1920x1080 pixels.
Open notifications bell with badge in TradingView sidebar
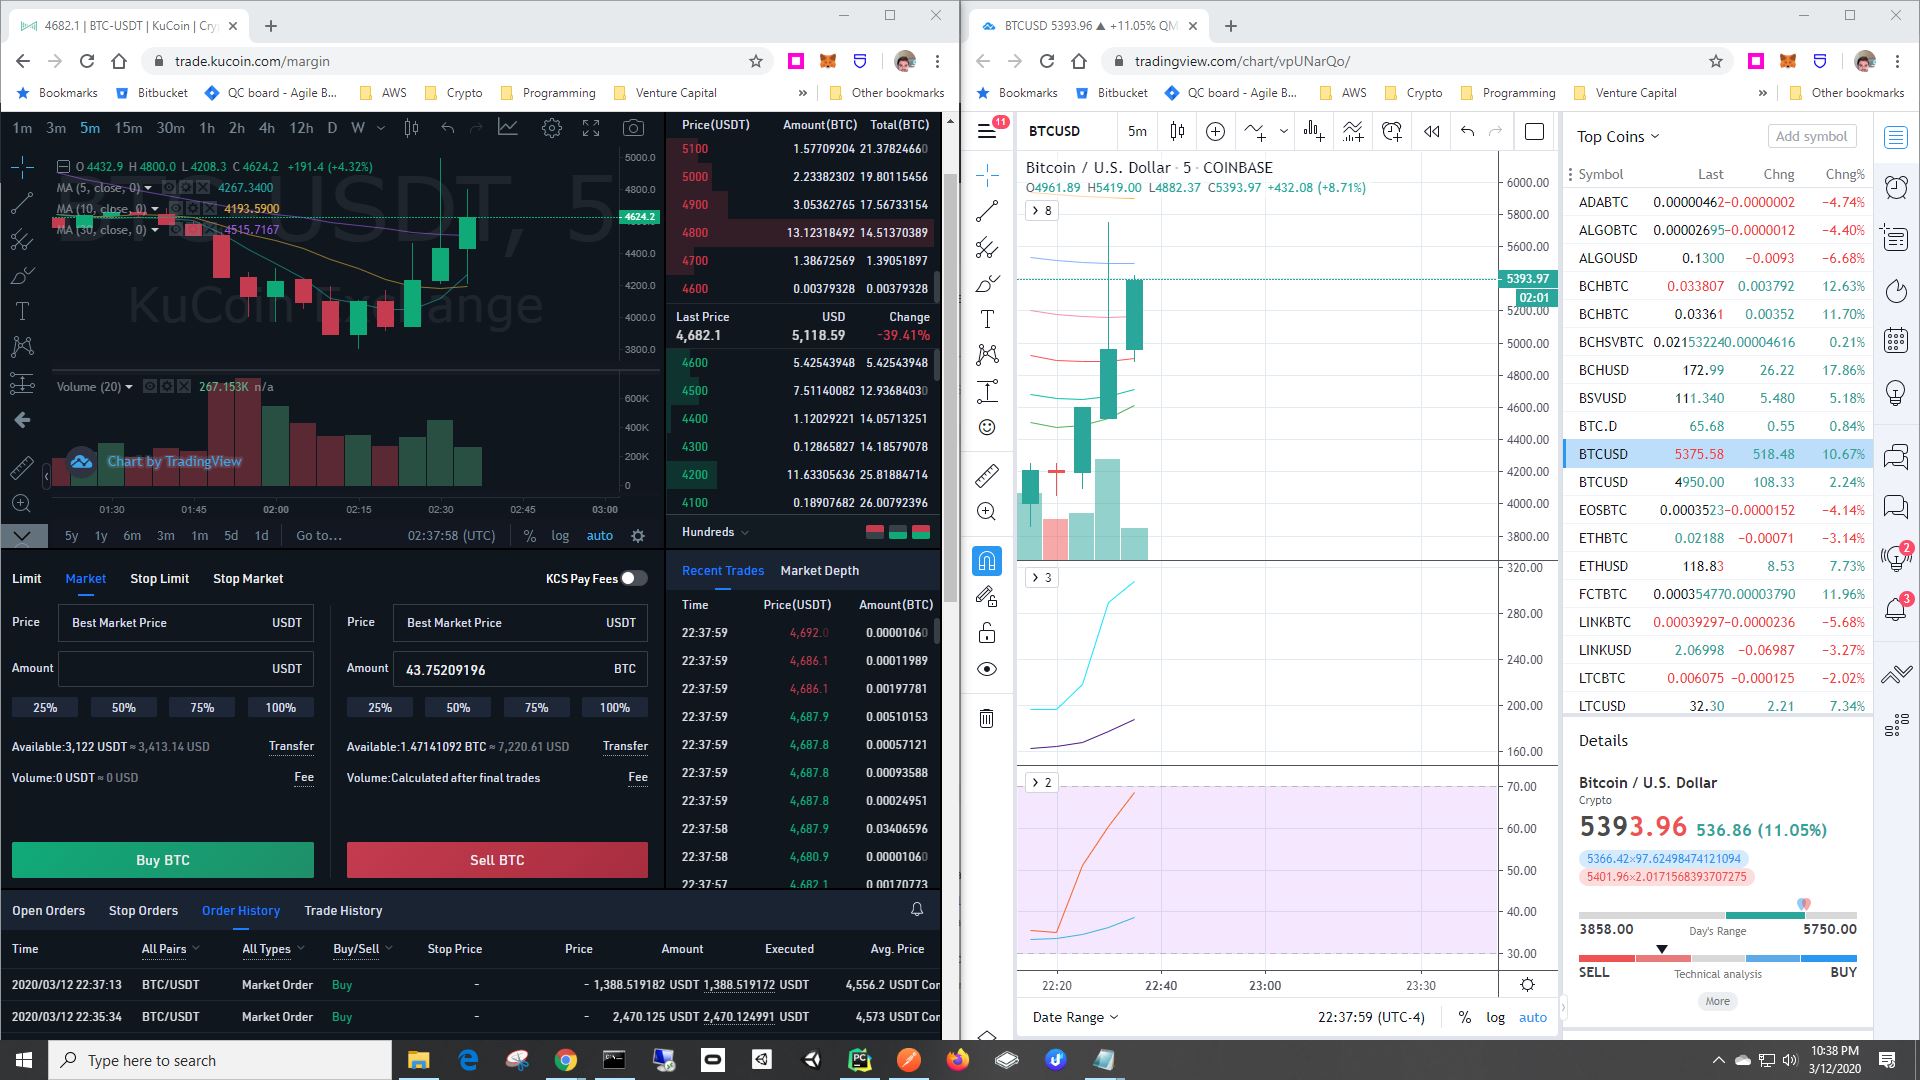pyautogui.click(x=1896, y=608)
